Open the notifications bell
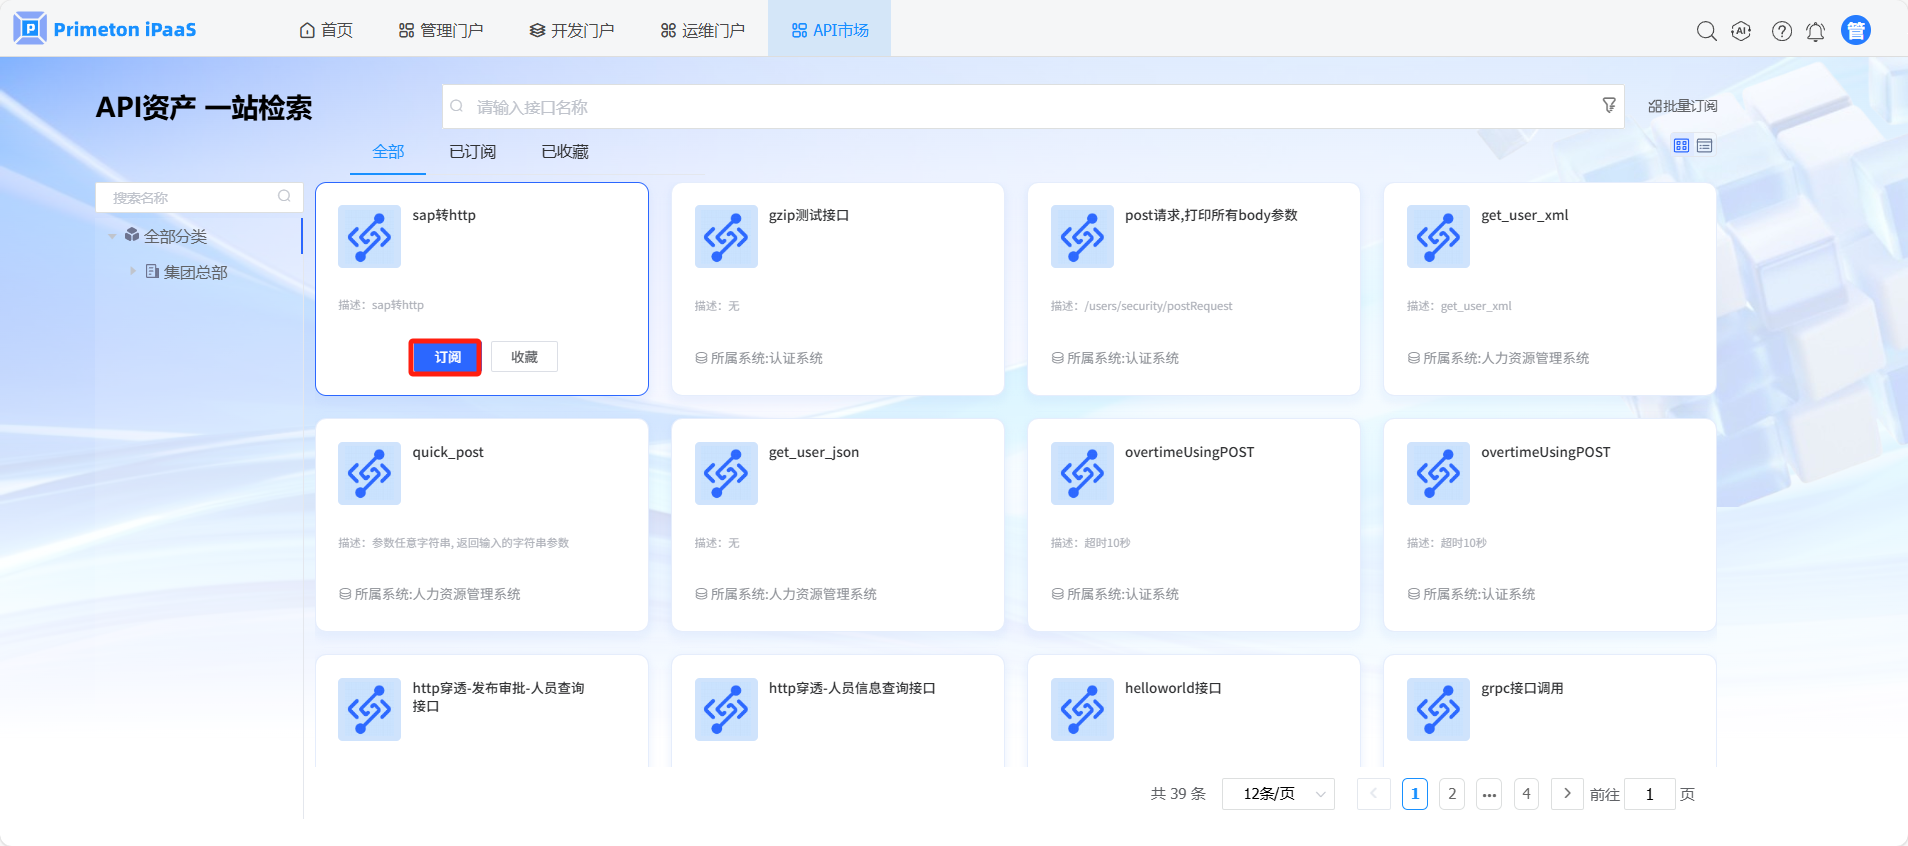The image size is (1908, 846). 1815,32
